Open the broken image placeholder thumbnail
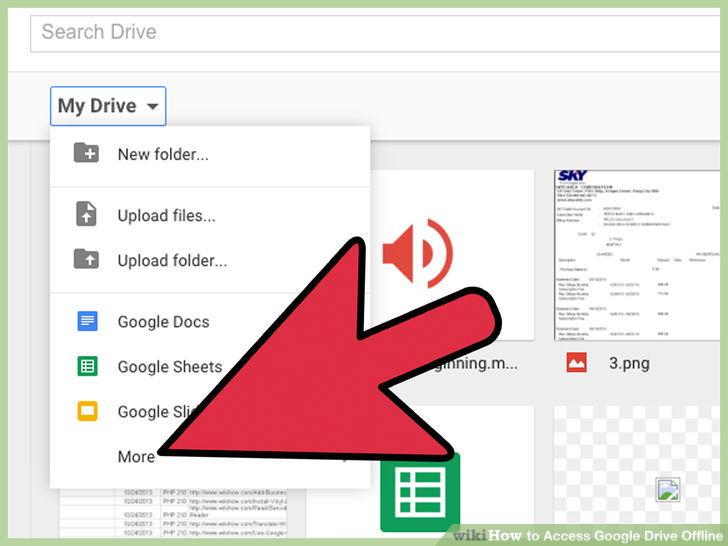Viewport: 728px width, 546px height. tap(668, 489)
